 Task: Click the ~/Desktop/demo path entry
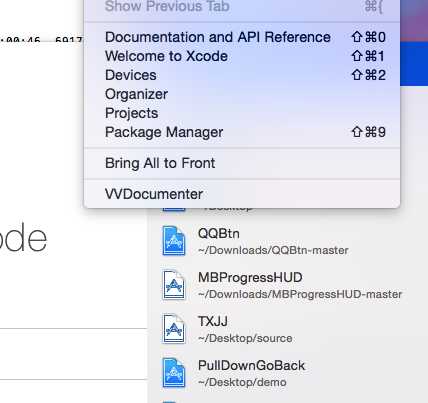click(242, 382)
